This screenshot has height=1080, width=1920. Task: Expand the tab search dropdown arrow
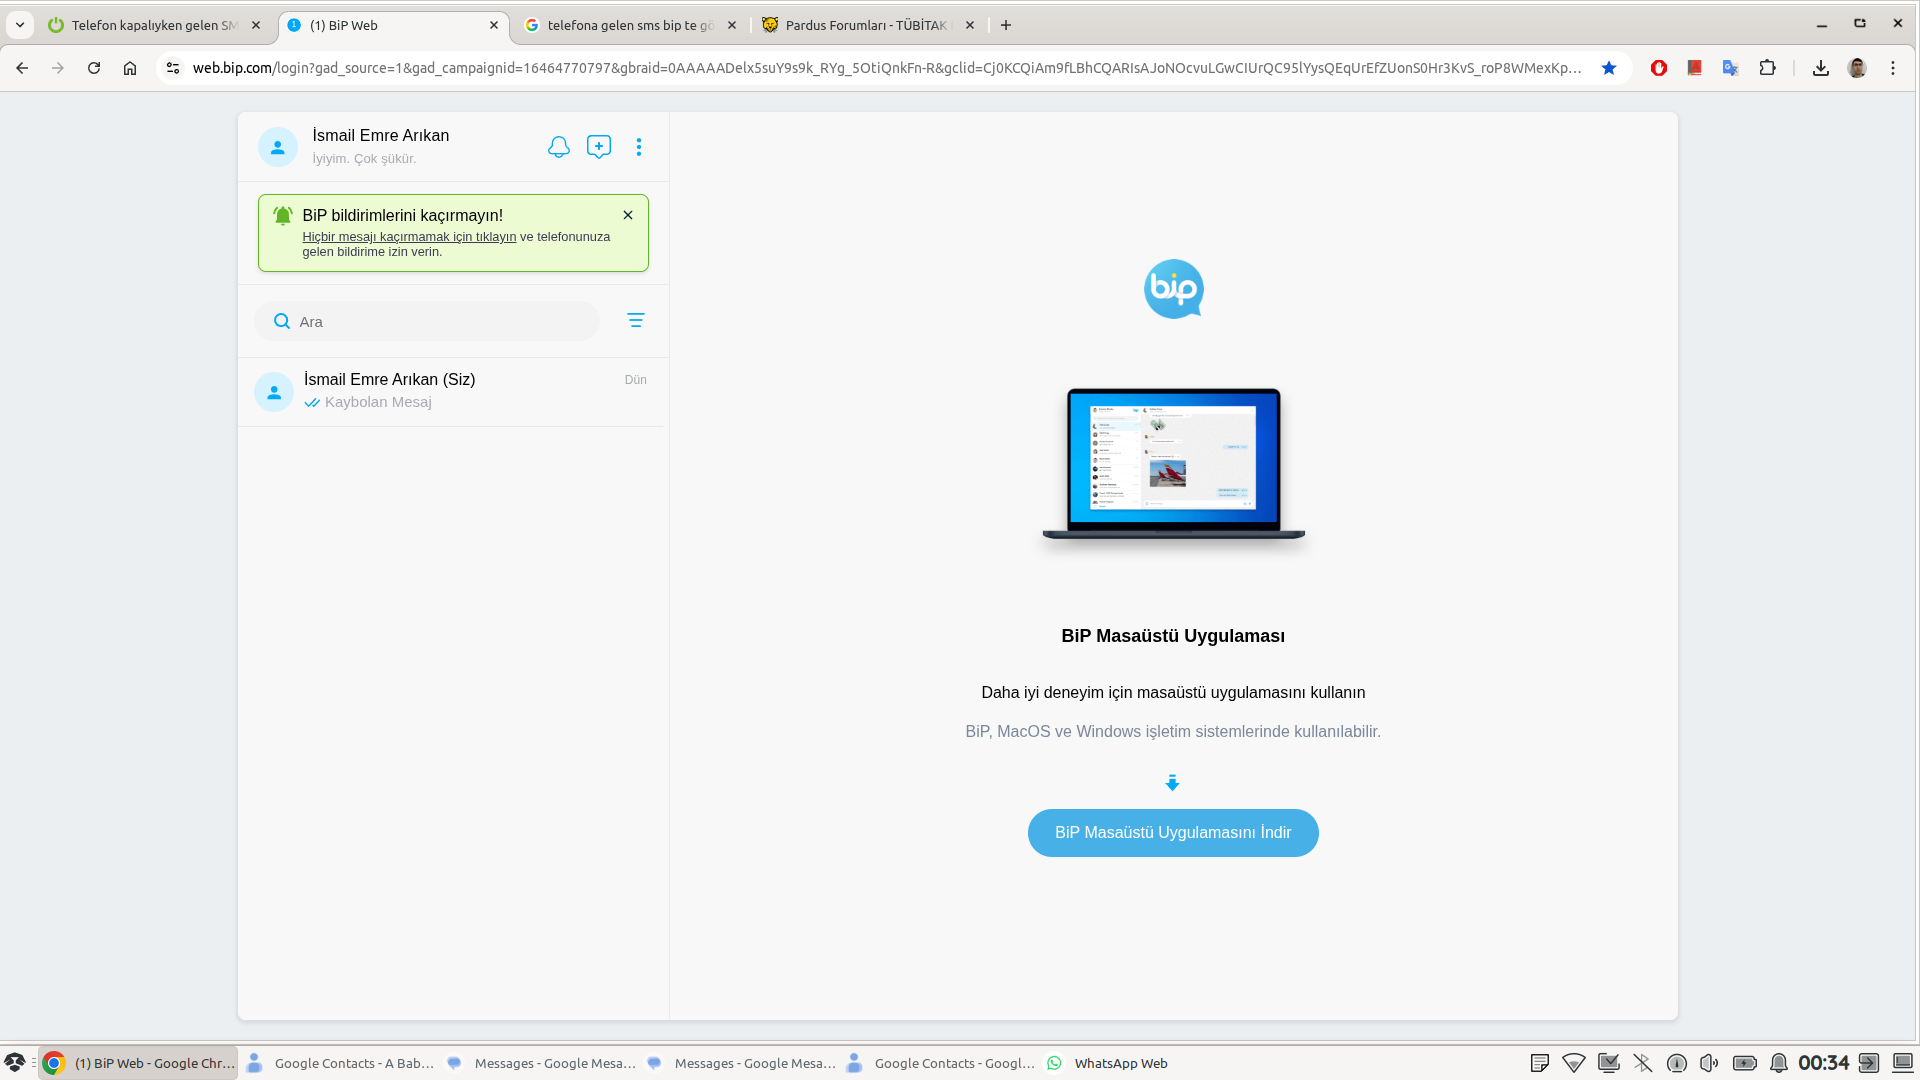(20, 25)
